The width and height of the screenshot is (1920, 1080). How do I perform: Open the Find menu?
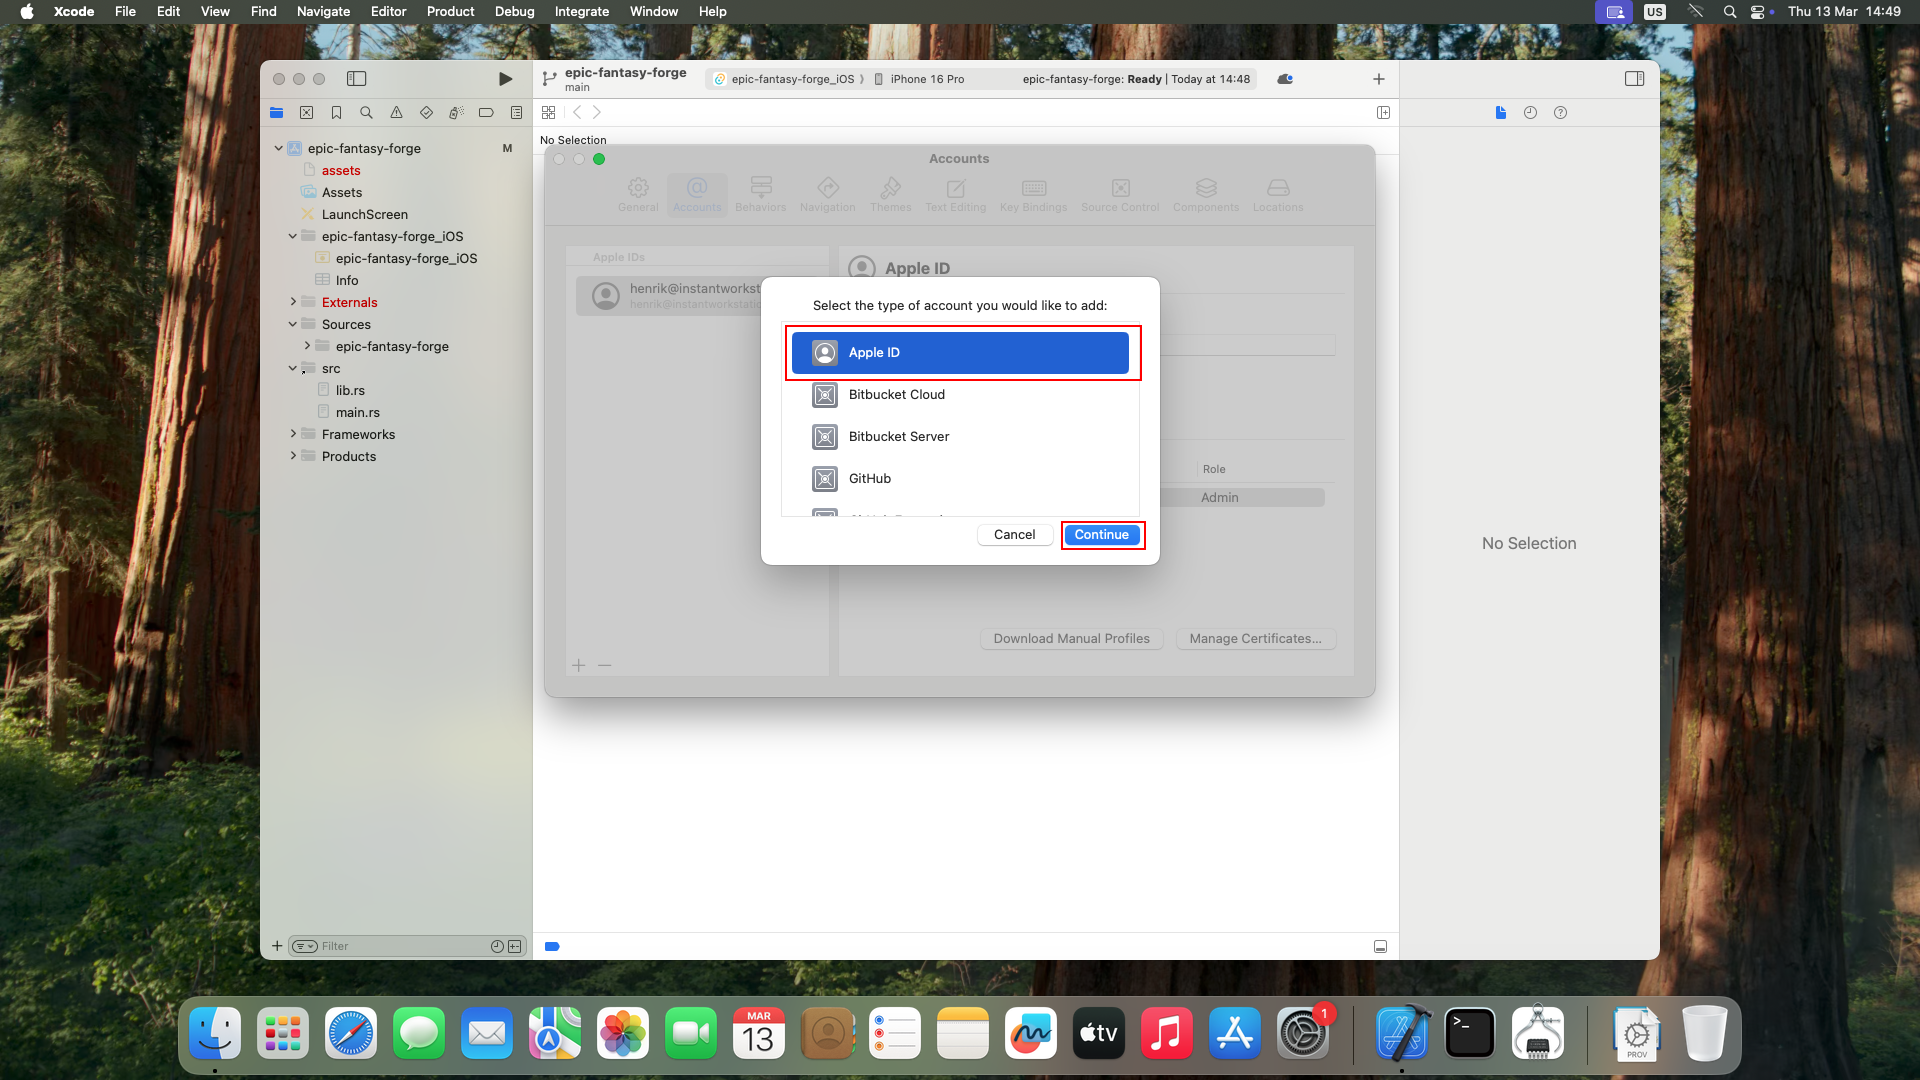263,11
